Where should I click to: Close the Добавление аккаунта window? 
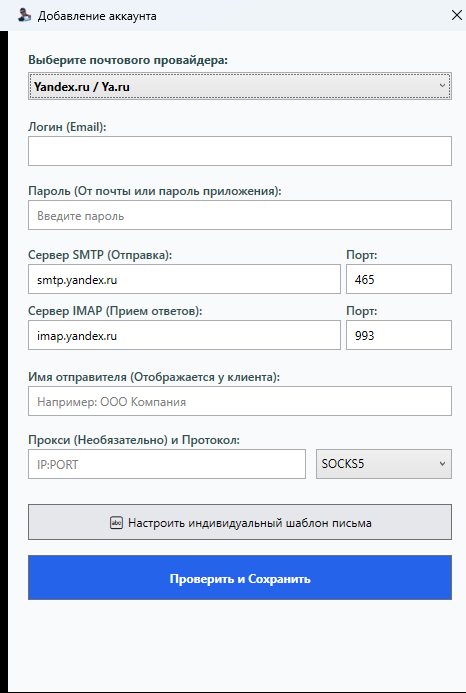point(456,15)
